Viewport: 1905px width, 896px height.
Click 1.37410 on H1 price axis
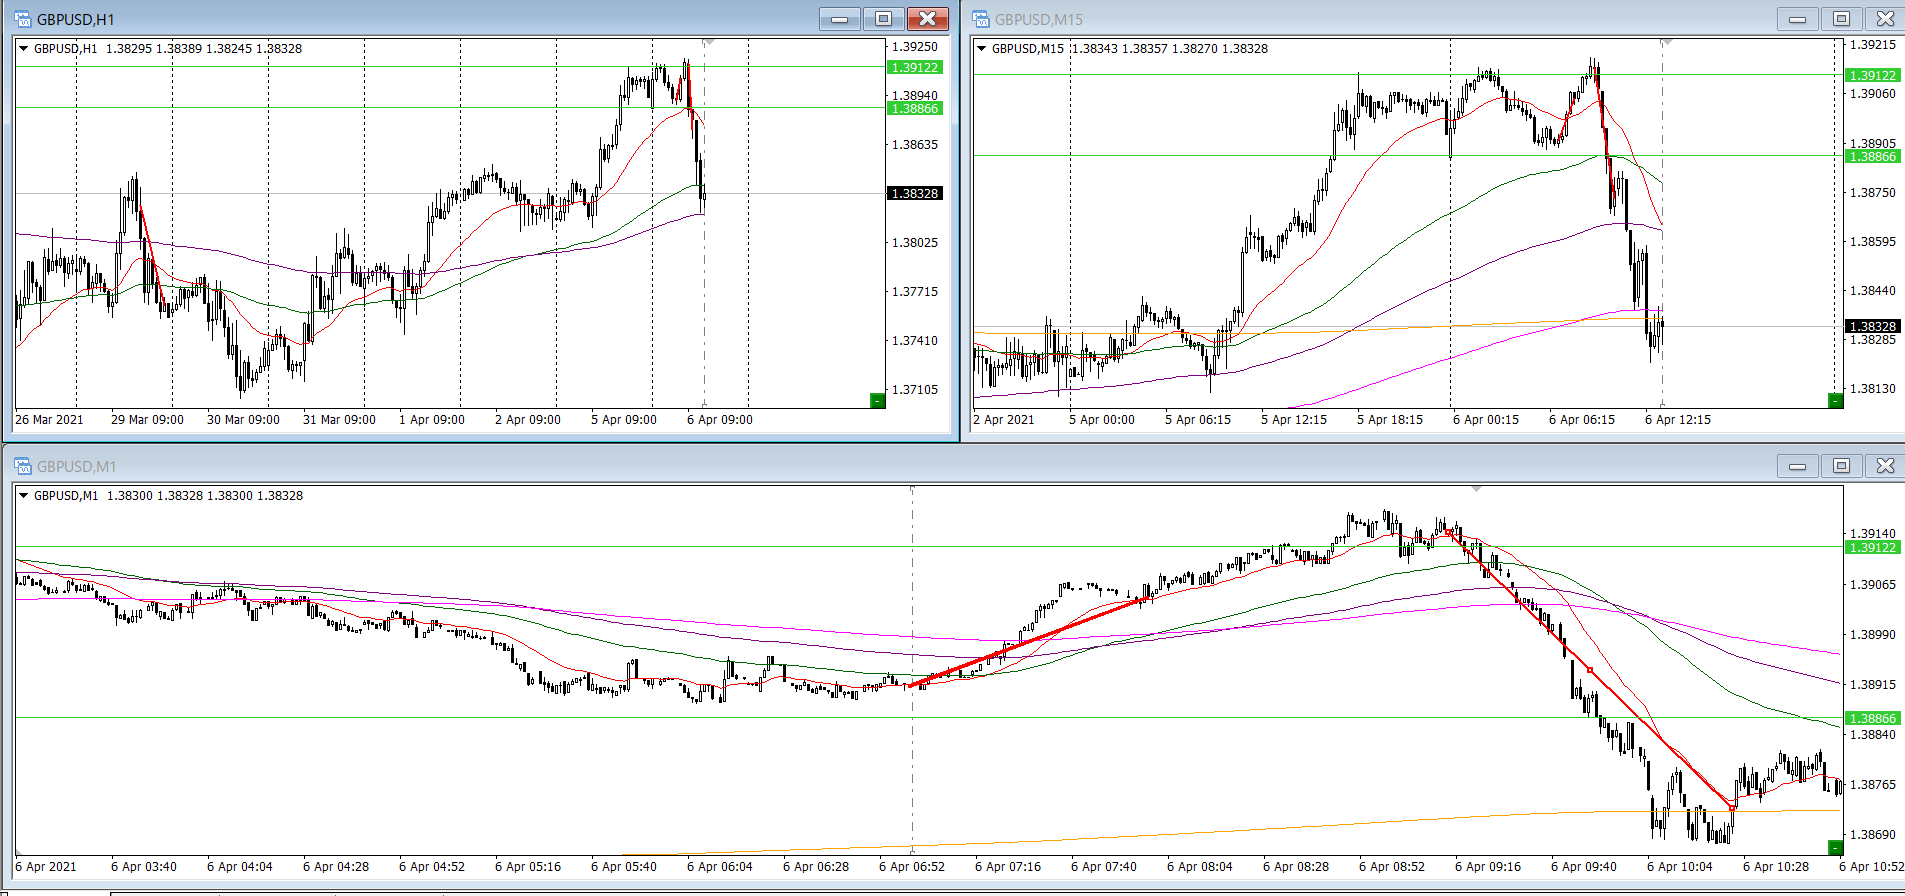[x=915, y=340]
